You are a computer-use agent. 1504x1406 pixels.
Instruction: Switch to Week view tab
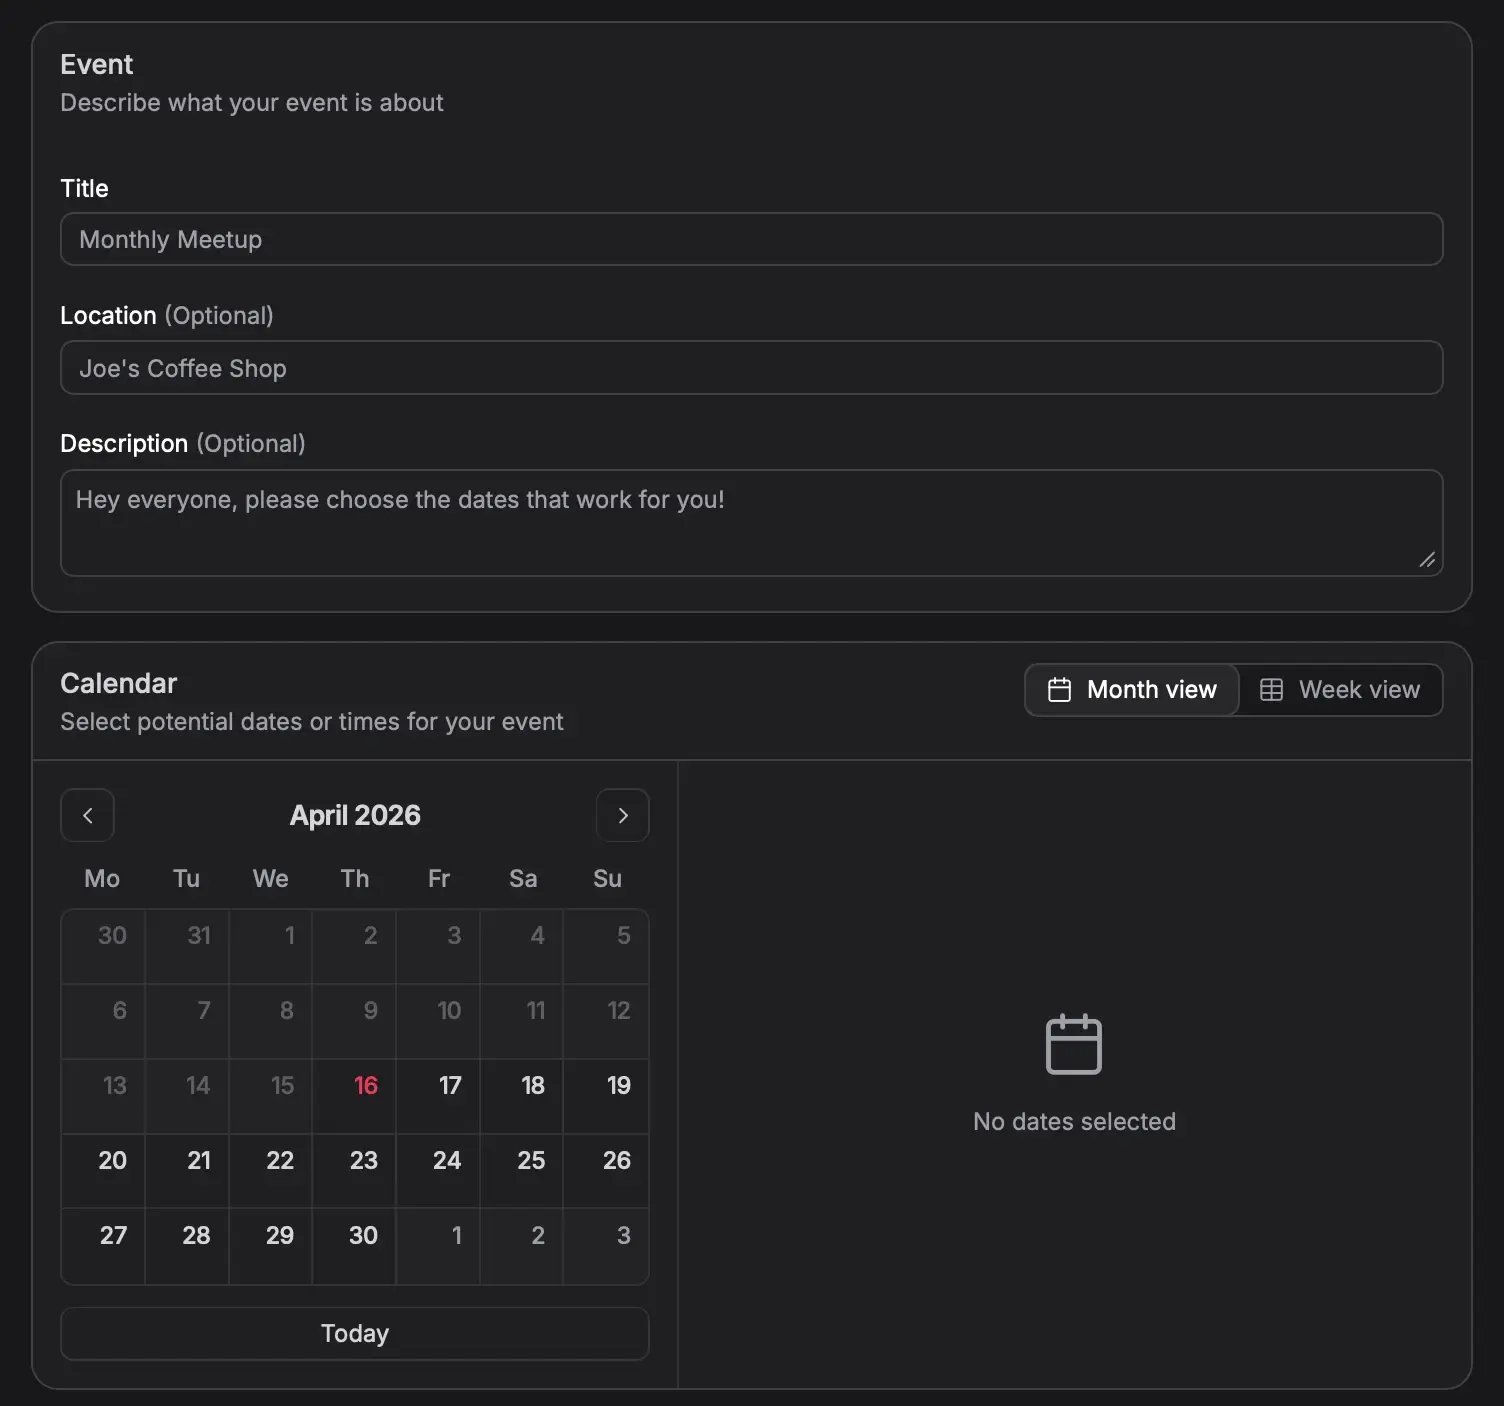[1341, 690]
